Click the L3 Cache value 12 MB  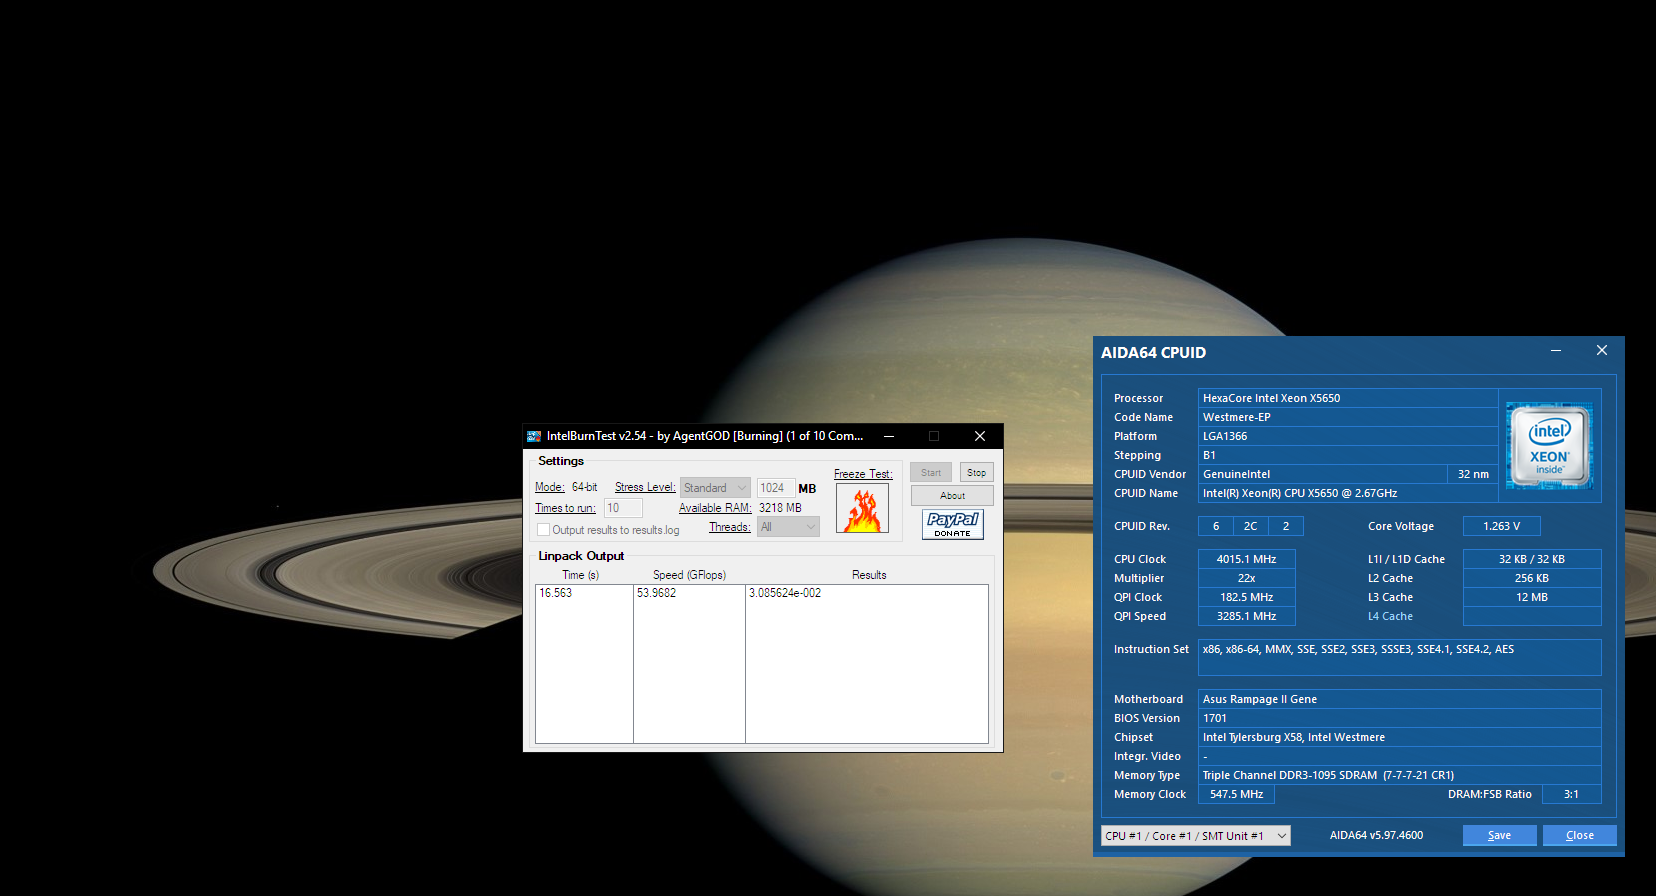[x=1531, y=597]
